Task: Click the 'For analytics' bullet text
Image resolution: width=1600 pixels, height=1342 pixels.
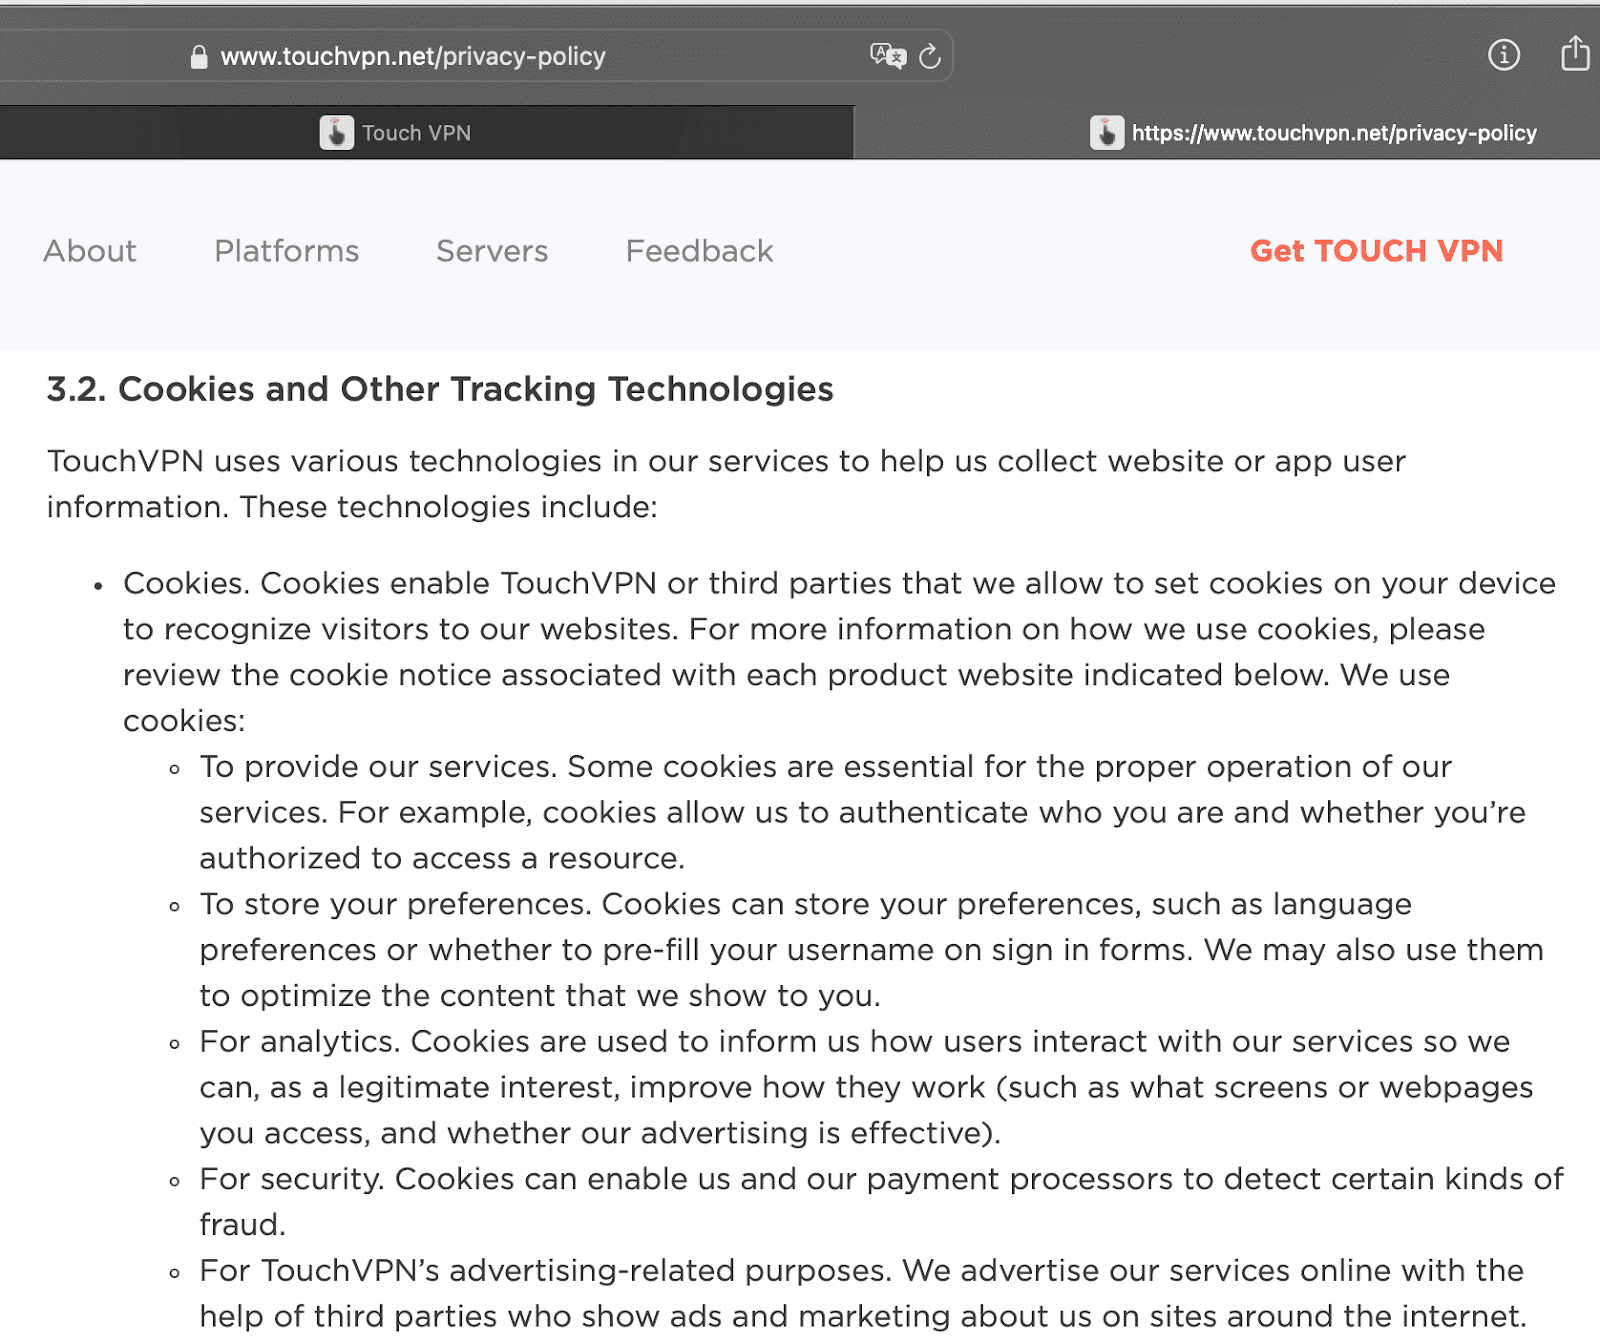Action: pyautogui.click(x=866, y=1087)
